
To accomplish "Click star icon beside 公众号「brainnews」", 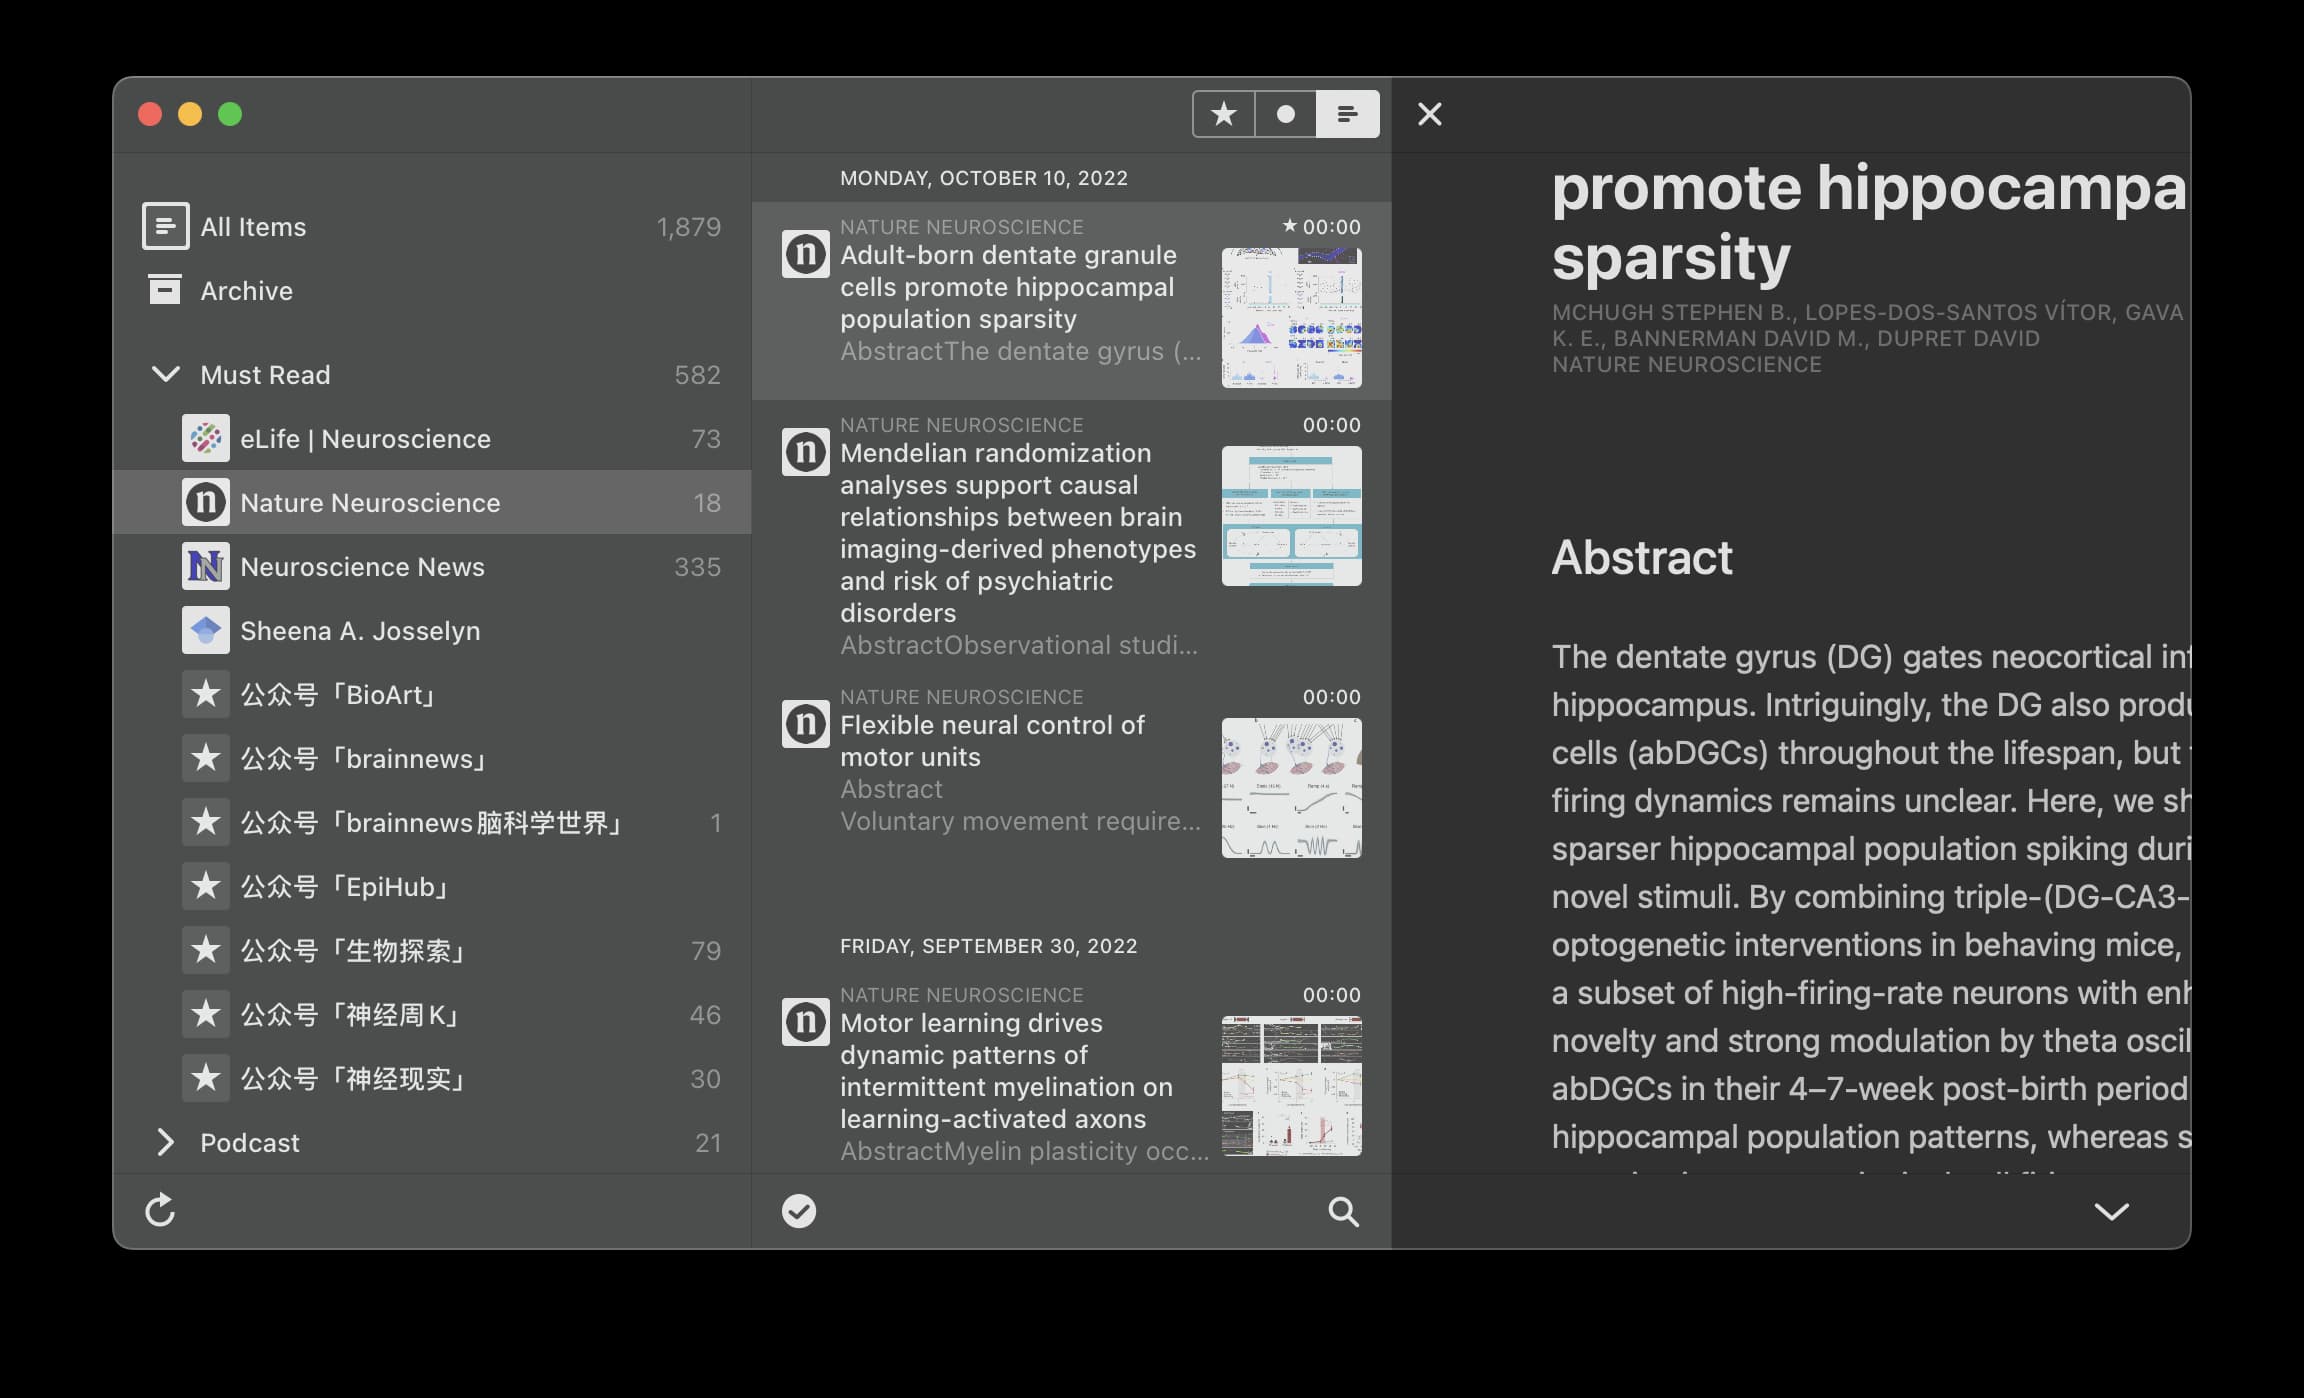I will [x=205, y=758].
